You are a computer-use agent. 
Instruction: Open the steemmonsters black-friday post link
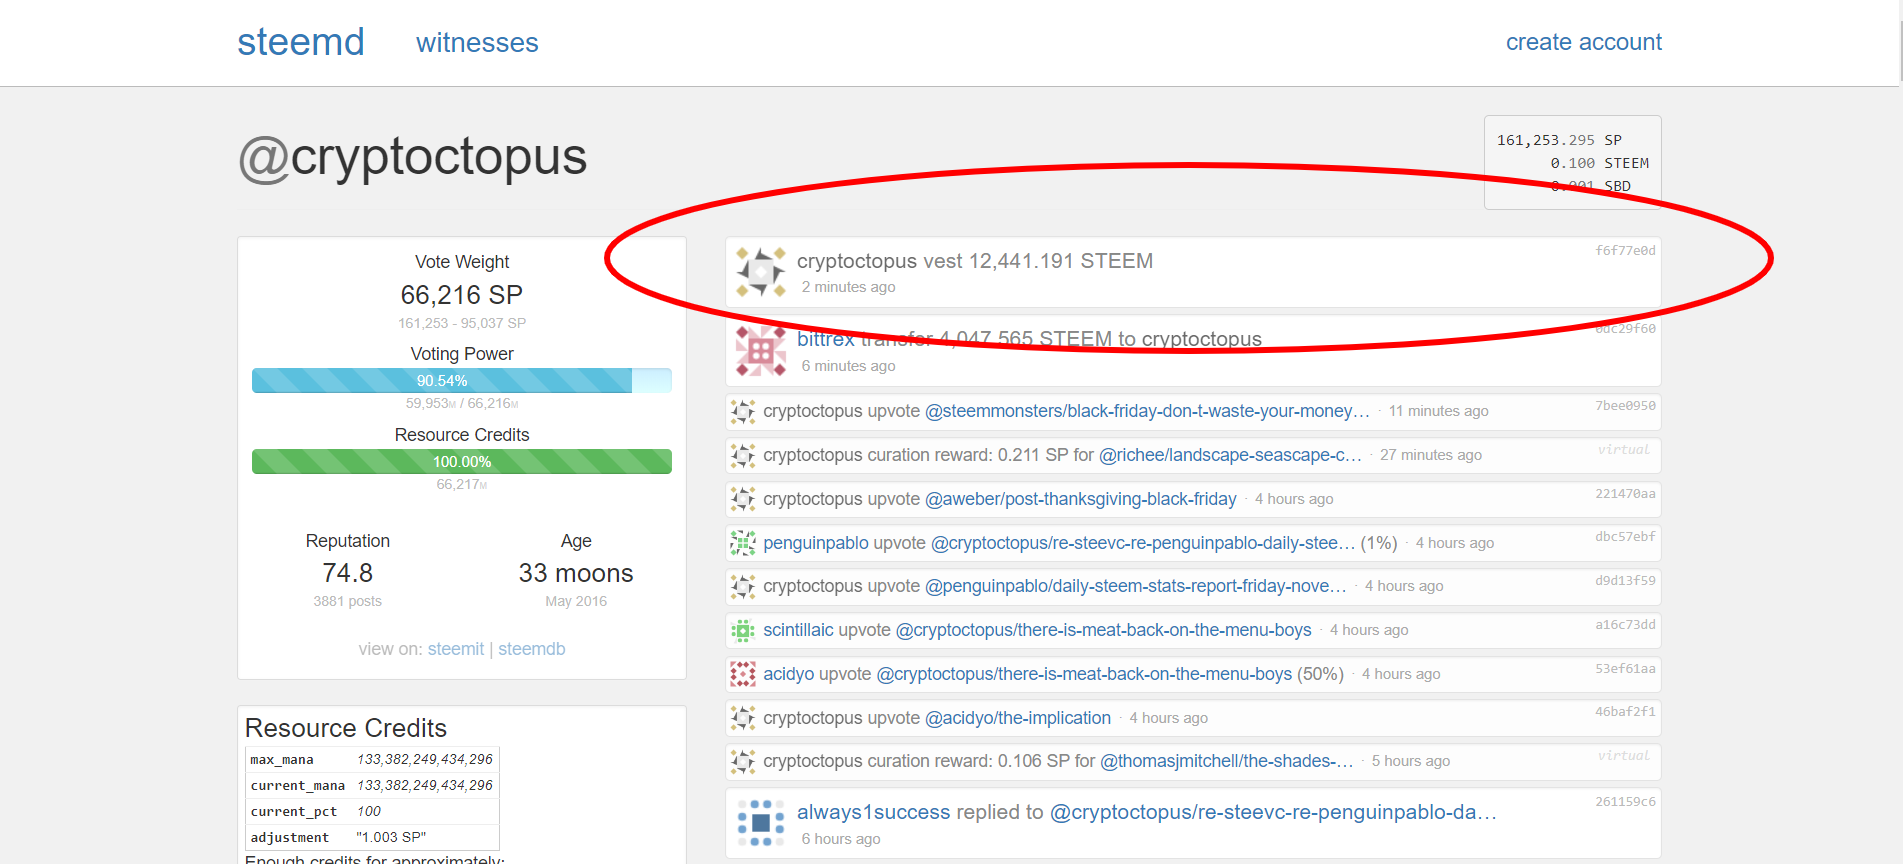(x=1147, y=411)
